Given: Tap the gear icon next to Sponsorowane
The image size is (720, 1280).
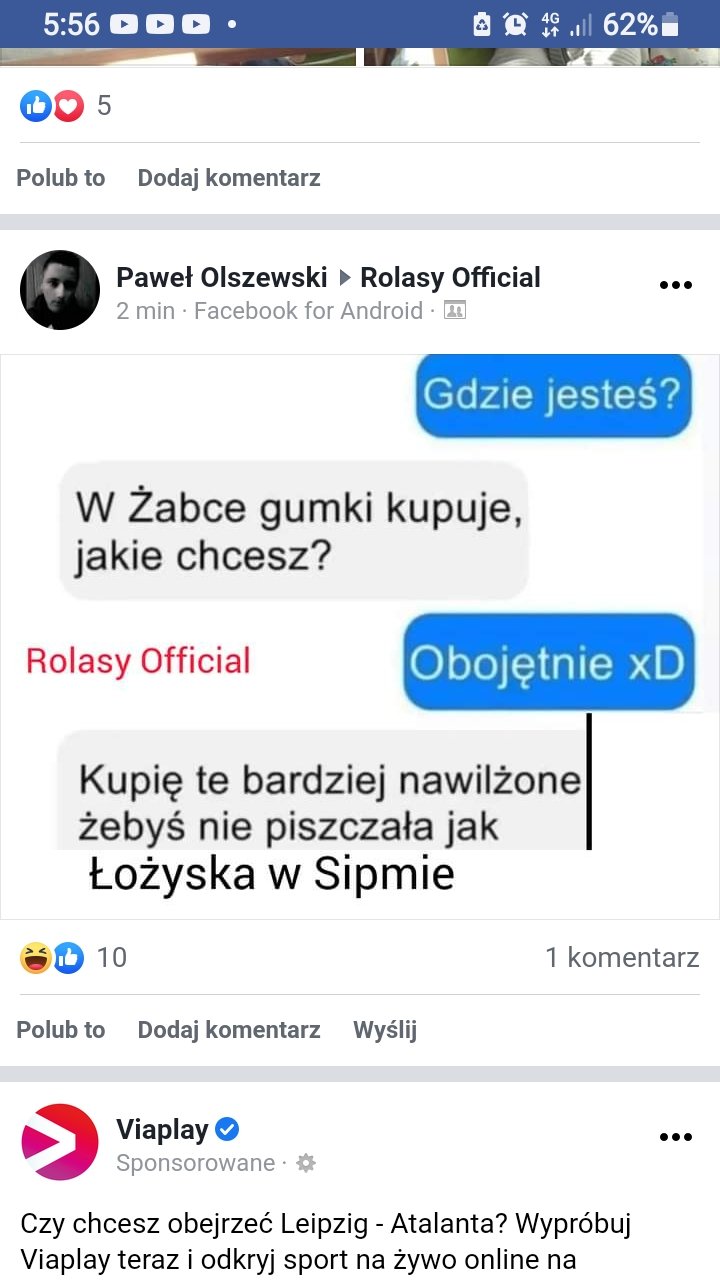Looking at the screenshot, I should pyautogui.click(x=306, y=1163).
